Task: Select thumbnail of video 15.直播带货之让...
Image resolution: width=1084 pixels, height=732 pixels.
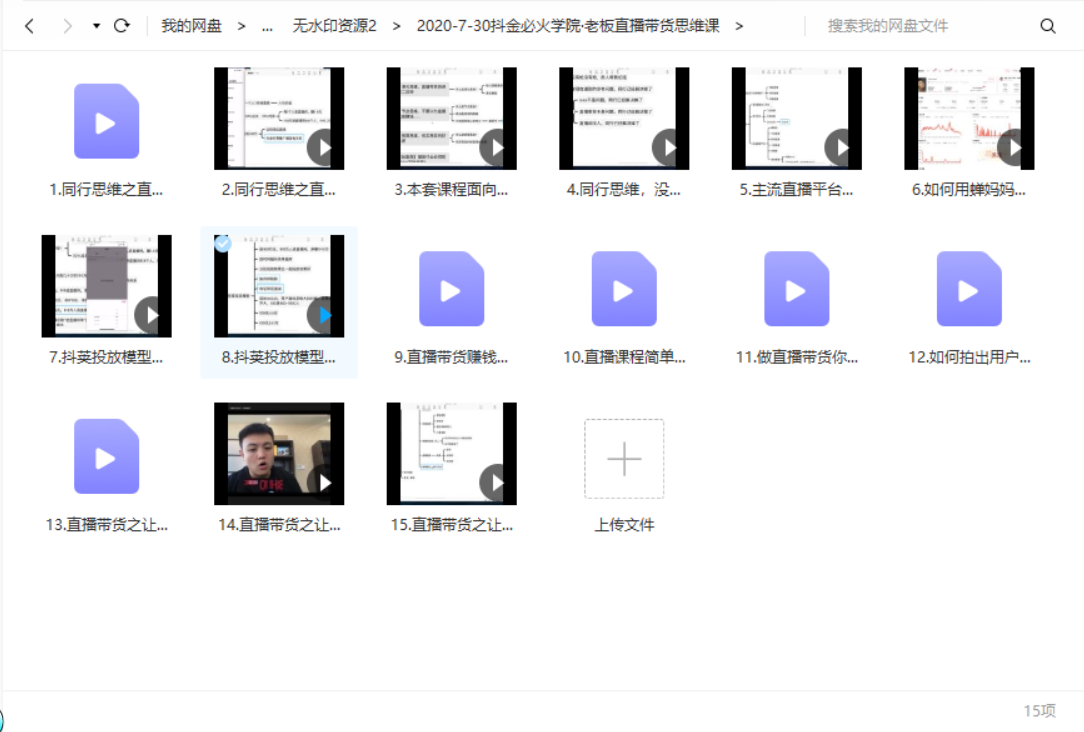Action: pyautogui.click(x=451, y=453)
